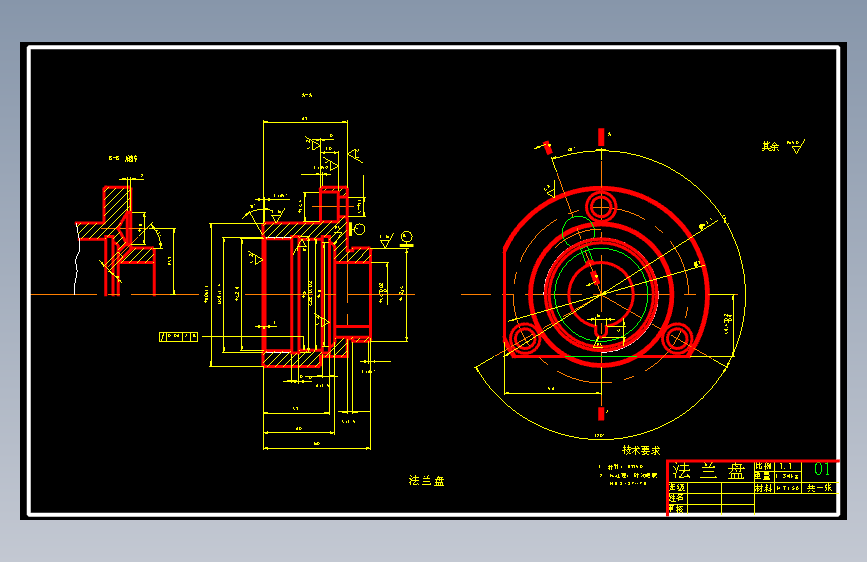The image size is (867, 562).
Task: Click the 重量 label cell
Action: 764,476
